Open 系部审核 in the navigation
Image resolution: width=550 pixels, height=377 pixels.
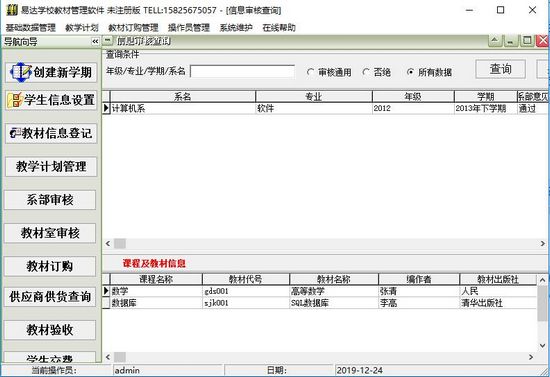(x=50, y=200)
